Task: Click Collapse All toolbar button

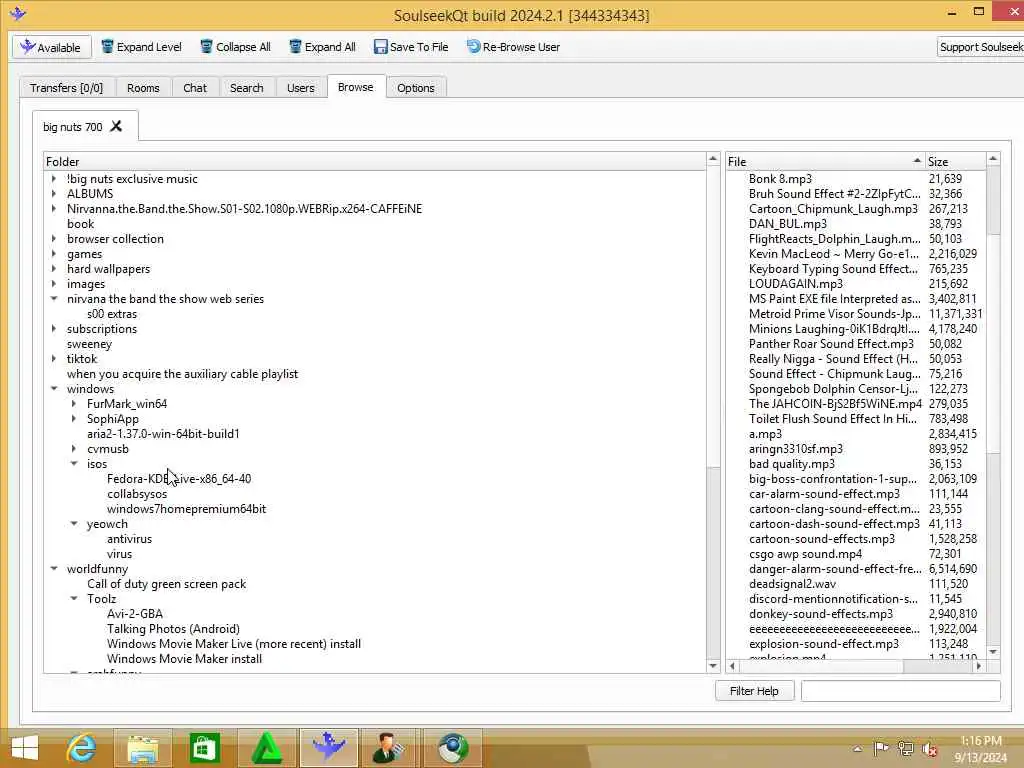Action: click(235, 47)
